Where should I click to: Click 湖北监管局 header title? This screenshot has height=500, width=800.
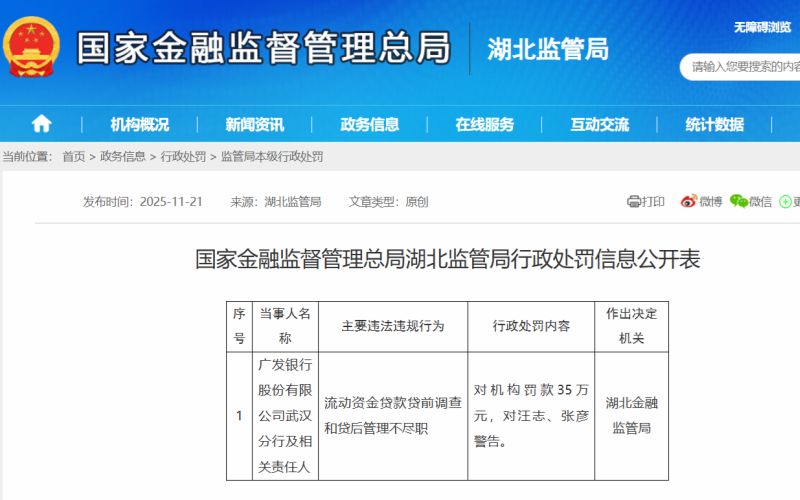click(x=548, y=49)
